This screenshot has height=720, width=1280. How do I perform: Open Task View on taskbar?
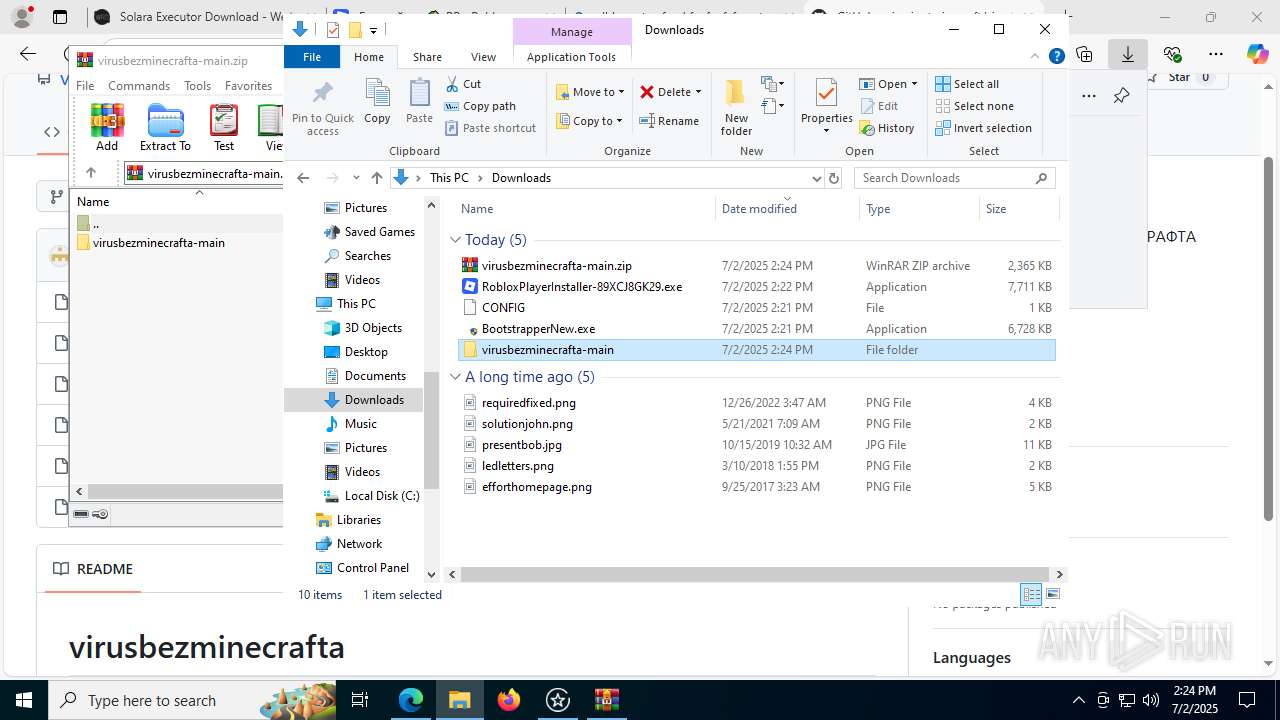click(361, 700)
